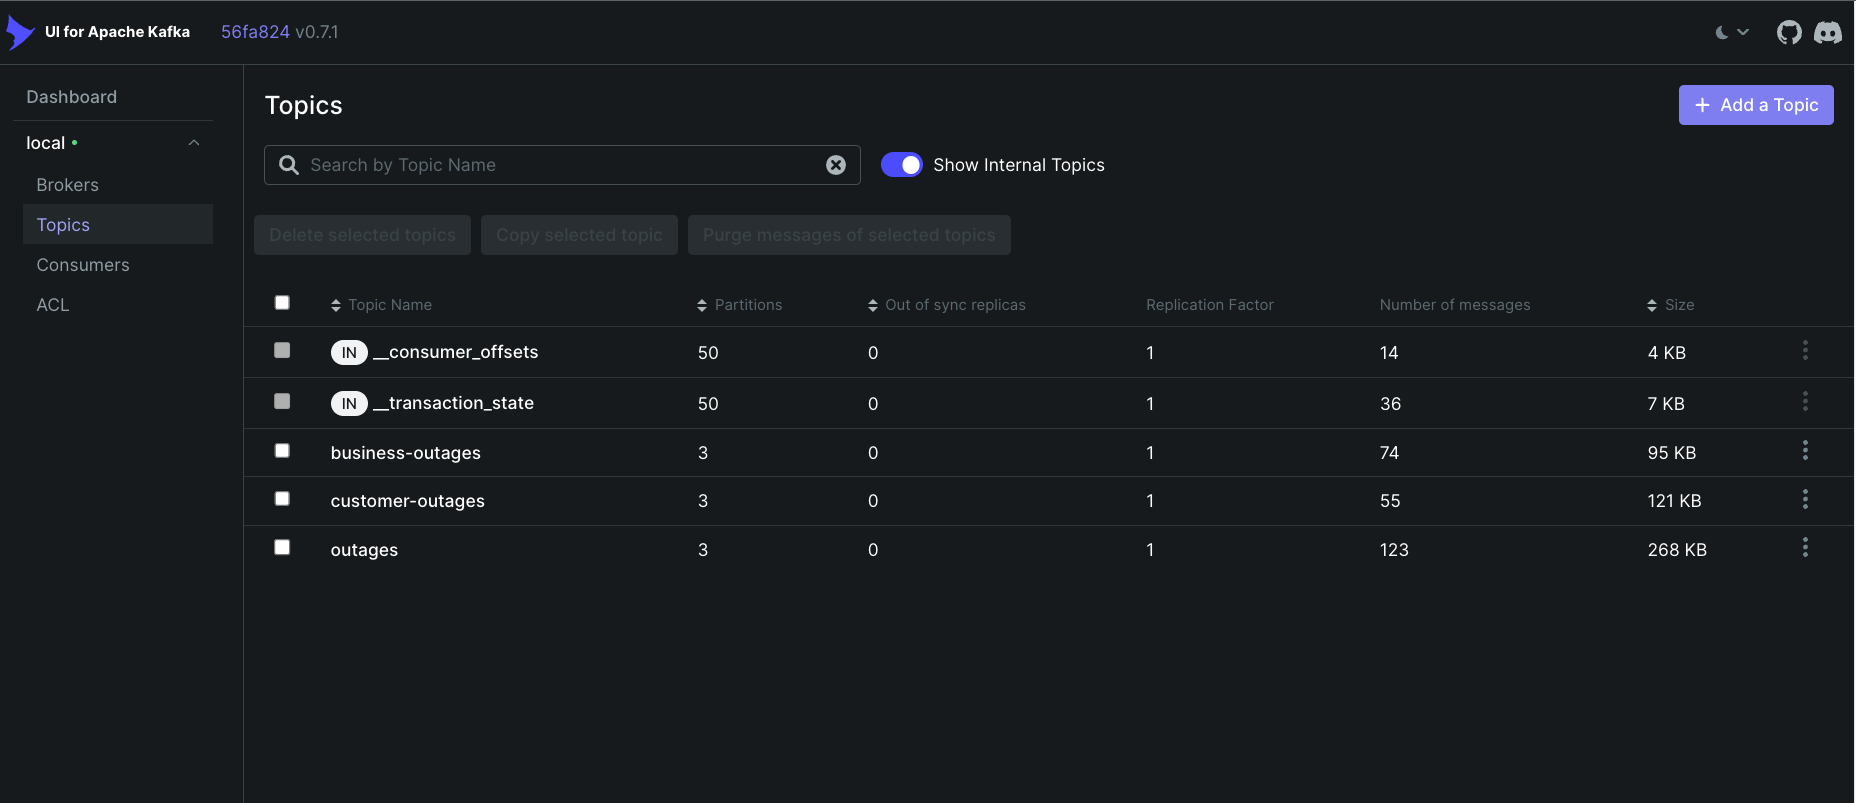Click the 268 KB size value
The height and width of the screenshot is (803, 1856).
point(1677,550)
